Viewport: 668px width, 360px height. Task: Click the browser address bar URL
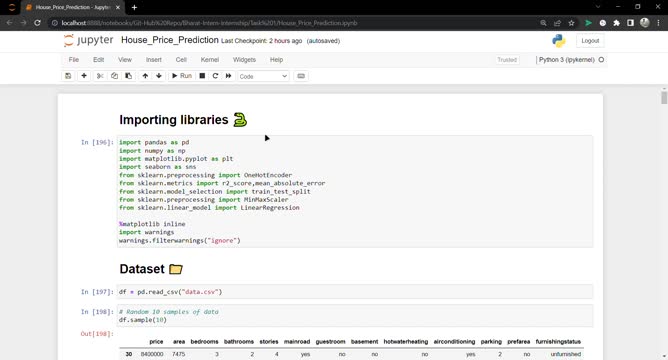pyautogui.click(x=209, y=23)
